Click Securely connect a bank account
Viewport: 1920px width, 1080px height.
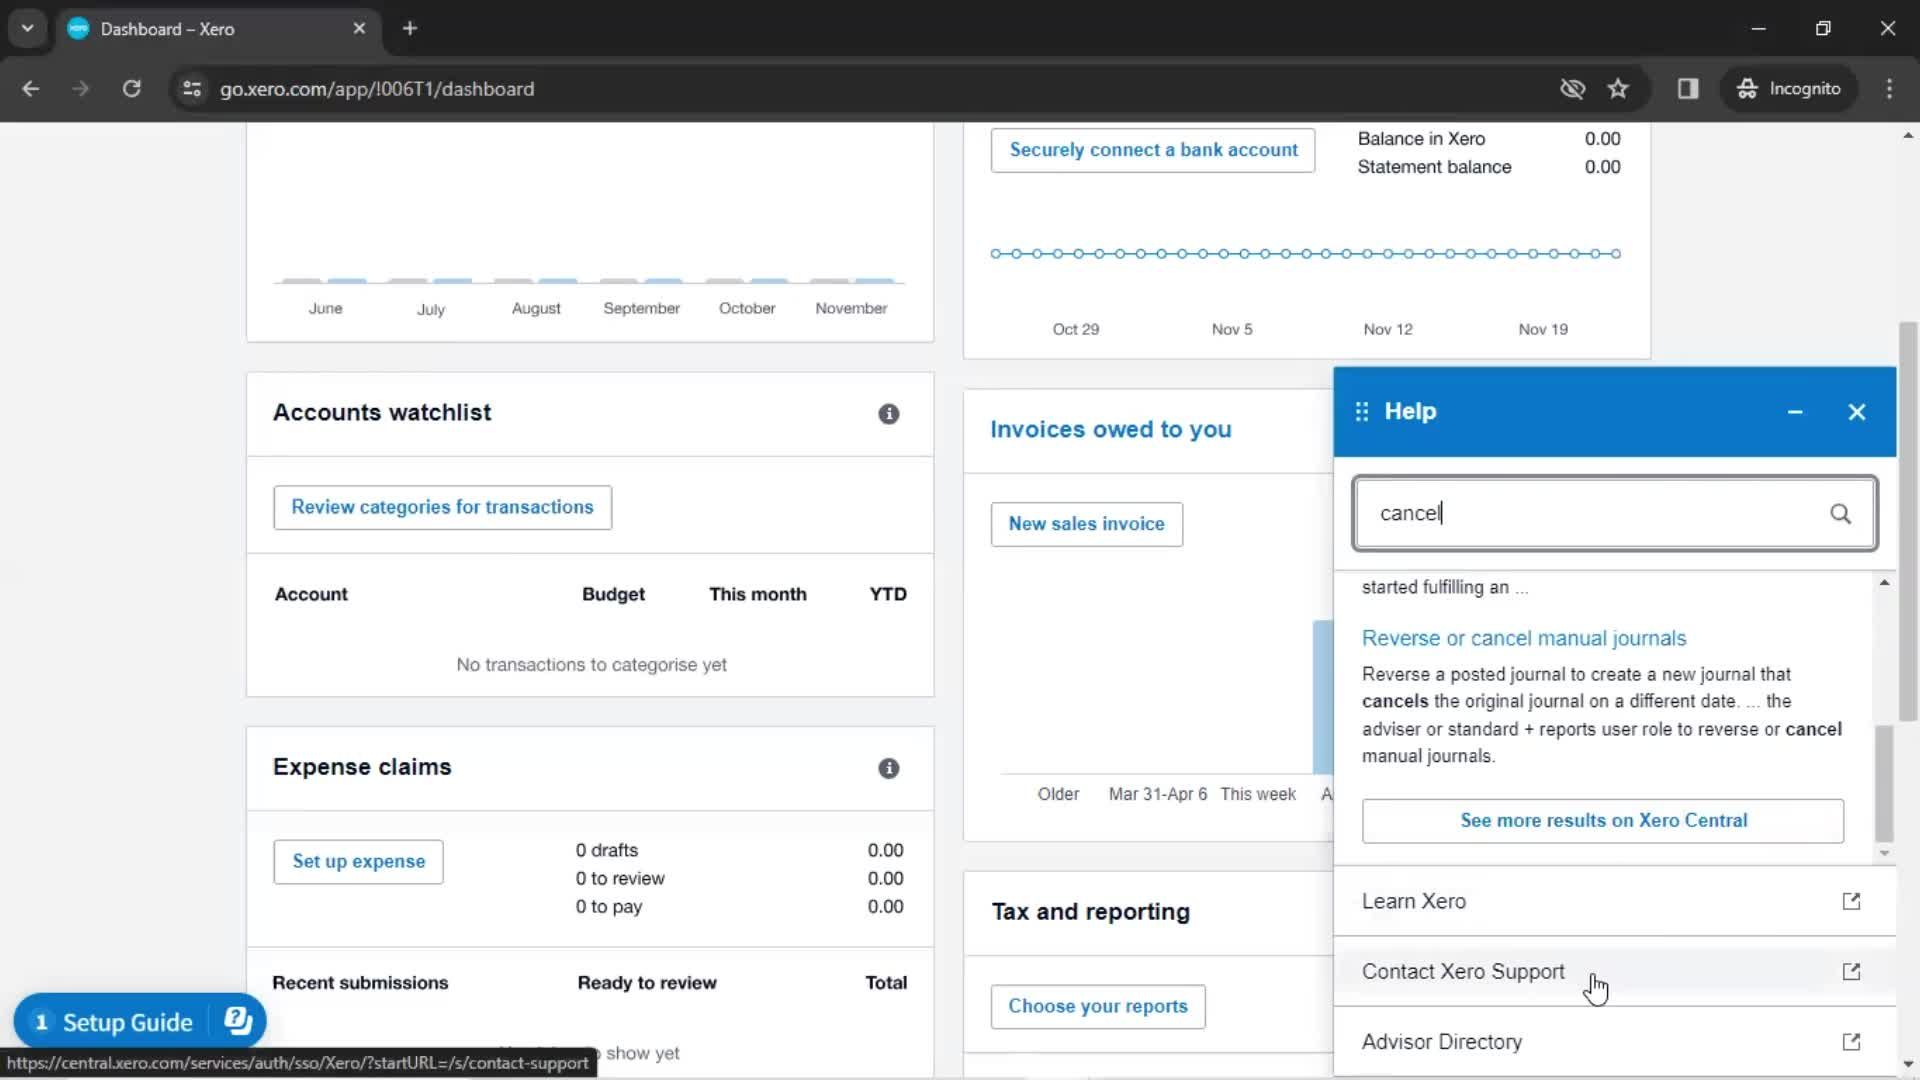pyautogui.click(x=1153, y=150)
